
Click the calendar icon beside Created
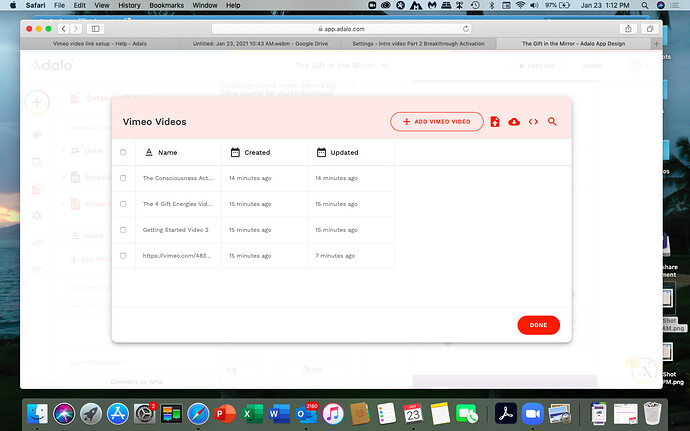pos(235,152)
